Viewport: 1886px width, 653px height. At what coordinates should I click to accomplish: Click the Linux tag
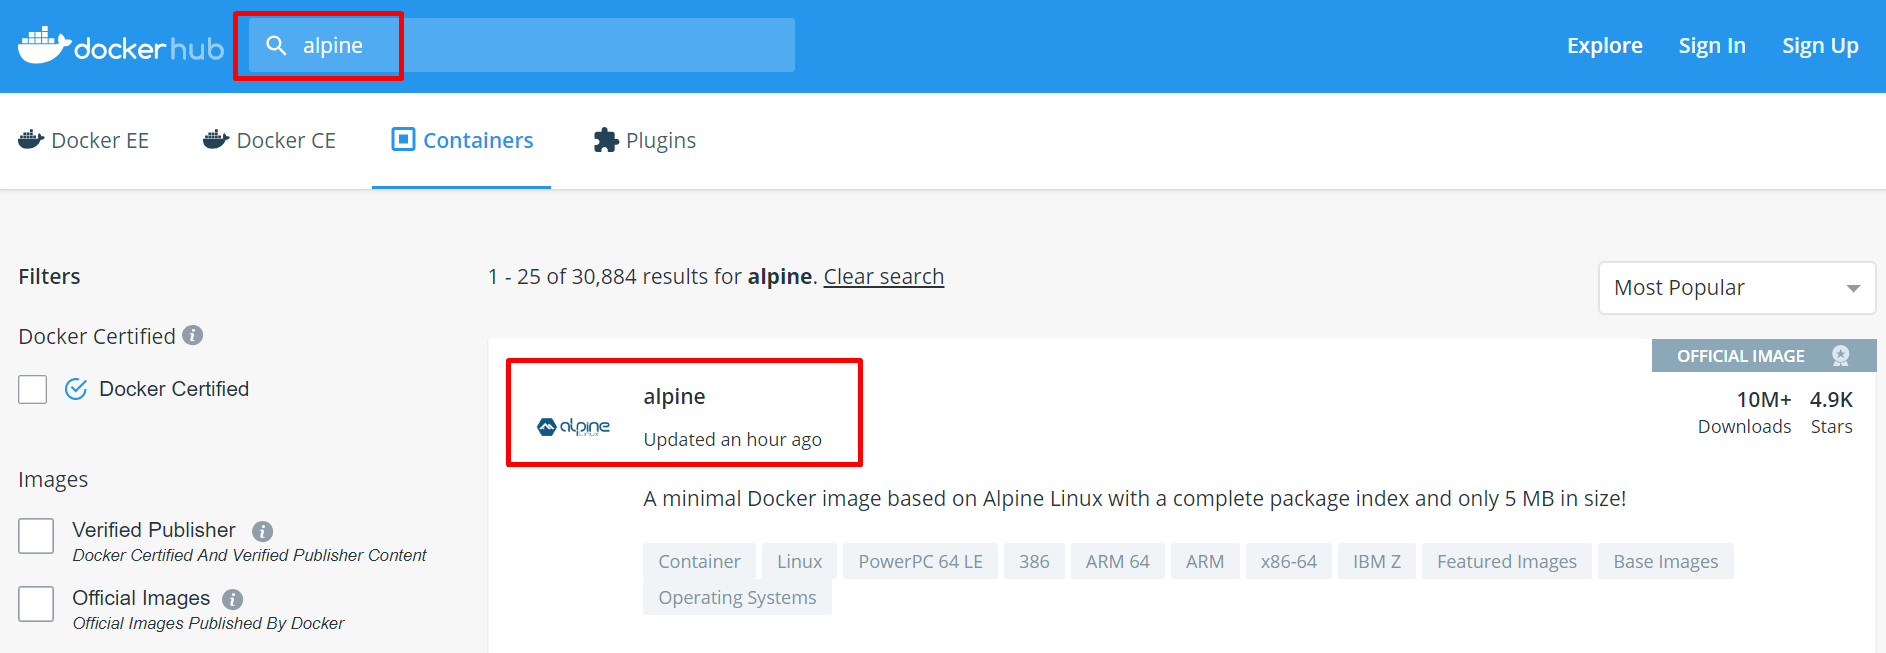click(799, 561)
